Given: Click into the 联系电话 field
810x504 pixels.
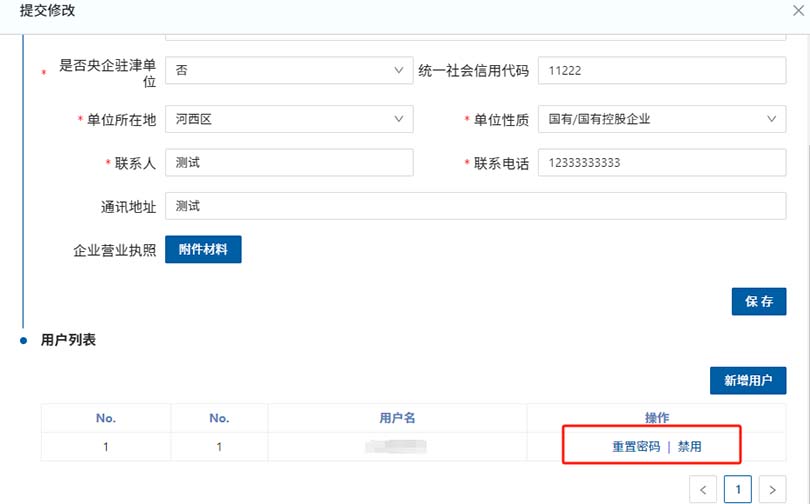Looking at the screenshot, I should (661, 163).
